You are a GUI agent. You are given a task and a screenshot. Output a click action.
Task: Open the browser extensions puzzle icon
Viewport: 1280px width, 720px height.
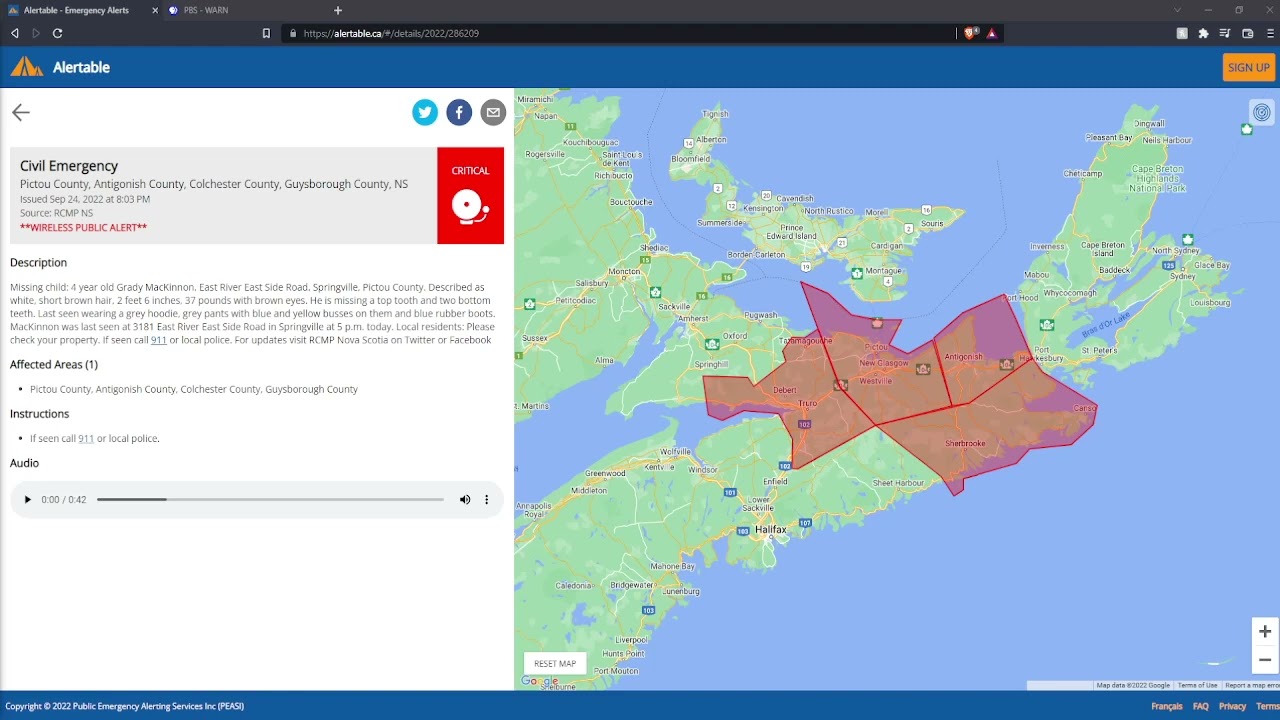point(1203,33)
